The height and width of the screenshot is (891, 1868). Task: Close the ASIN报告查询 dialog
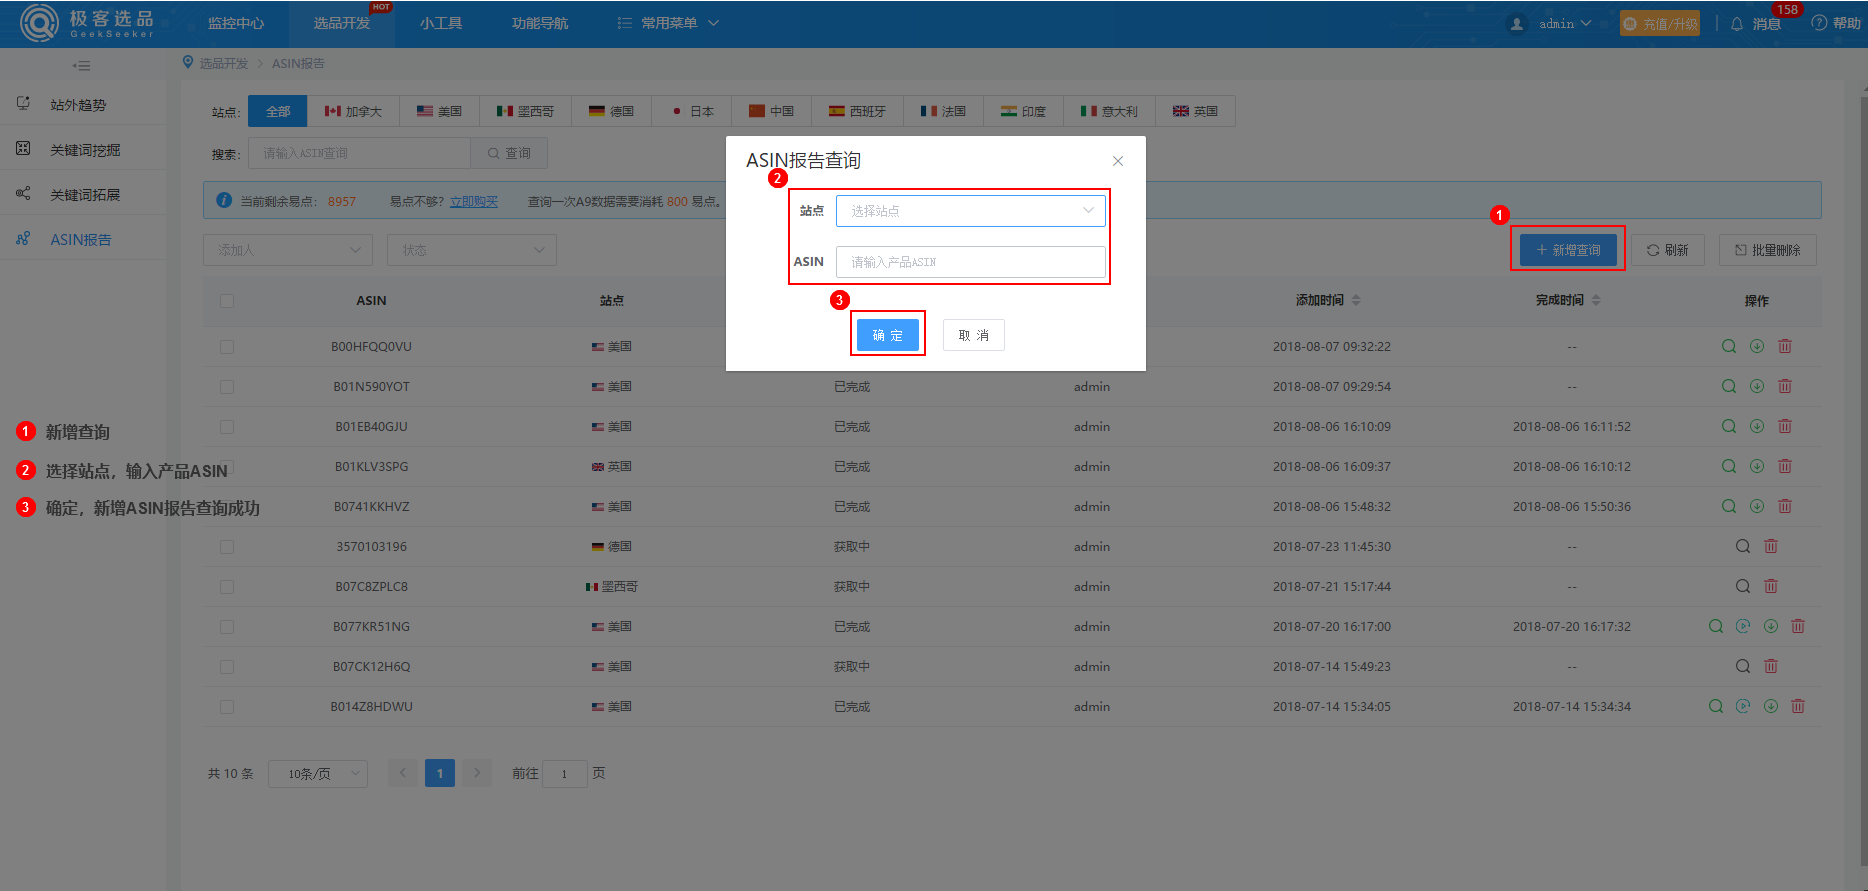click(1117, 161)
